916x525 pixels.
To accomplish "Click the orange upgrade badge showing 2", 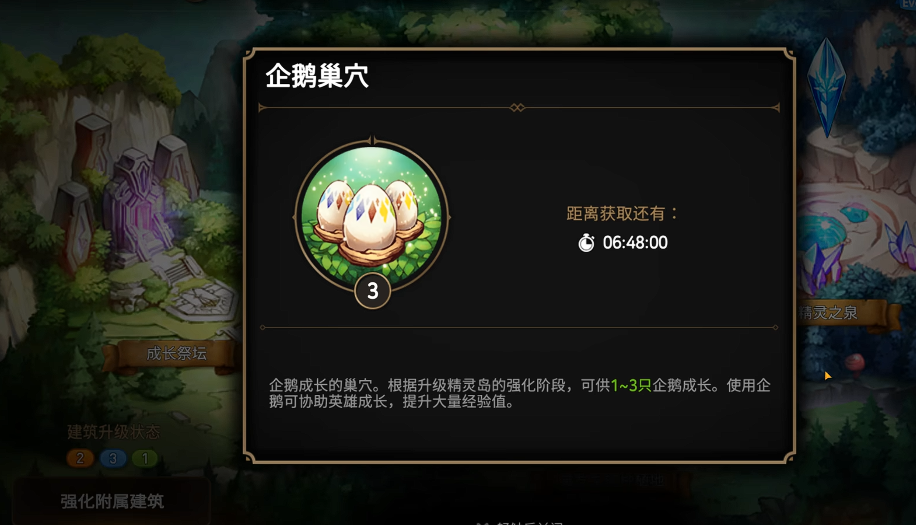I will click(x=80, y=458).
